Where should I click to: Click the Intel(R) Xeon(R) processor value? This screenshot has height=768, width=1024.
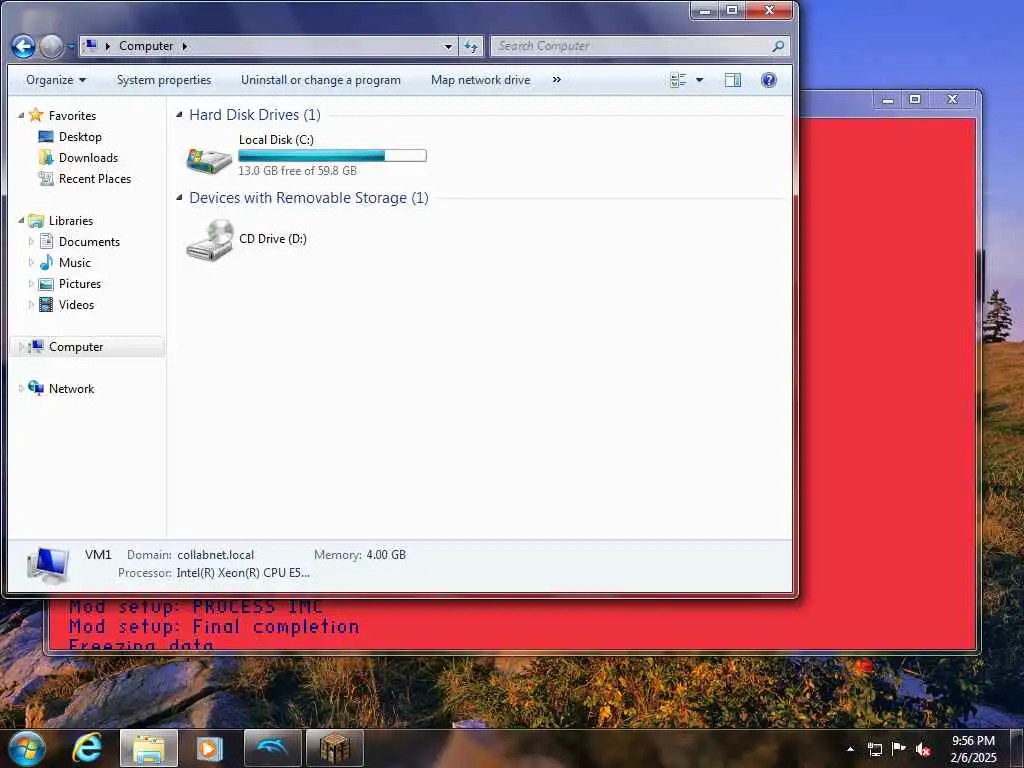pyautogui.click(x=243, y=573)
